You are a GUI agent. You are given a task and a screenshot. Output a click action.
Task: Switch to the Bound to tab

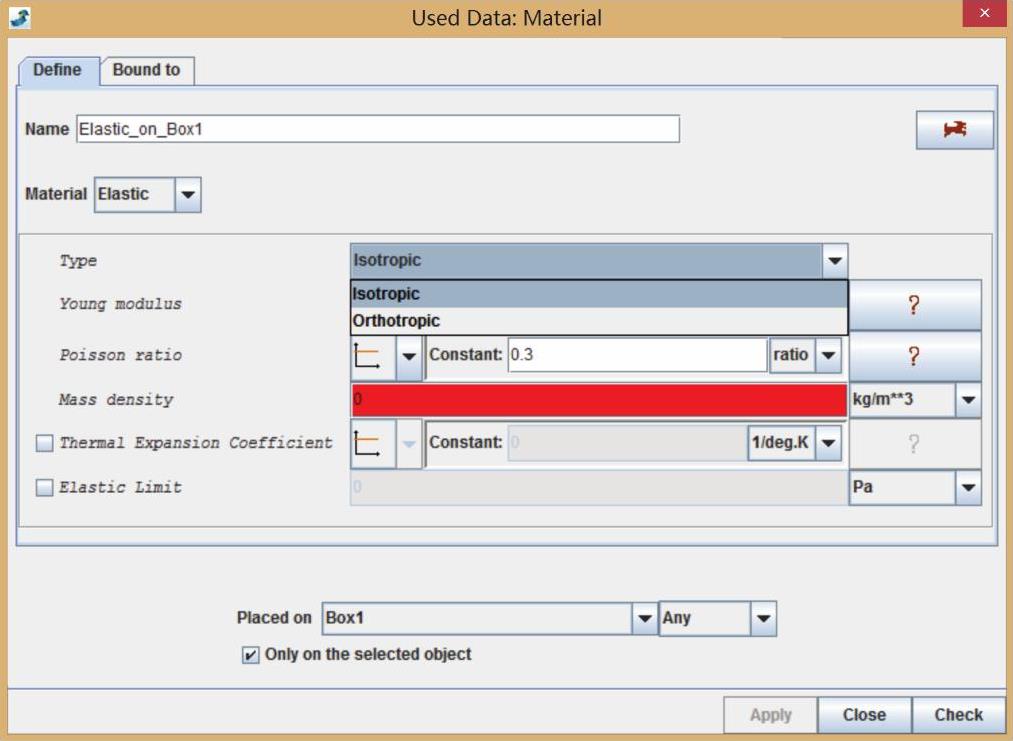tap(146, 70)
